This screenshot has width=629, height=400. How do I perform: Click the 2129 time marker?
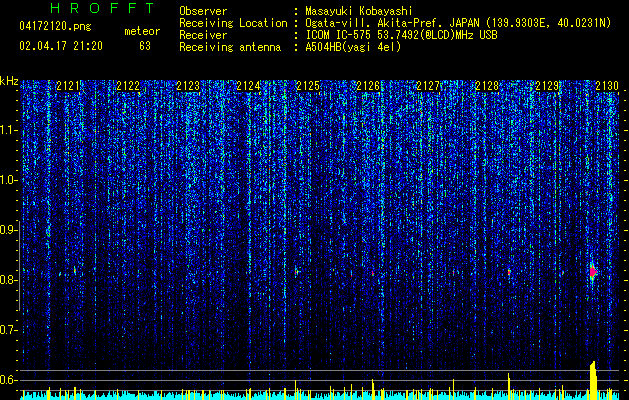(548, 86)
